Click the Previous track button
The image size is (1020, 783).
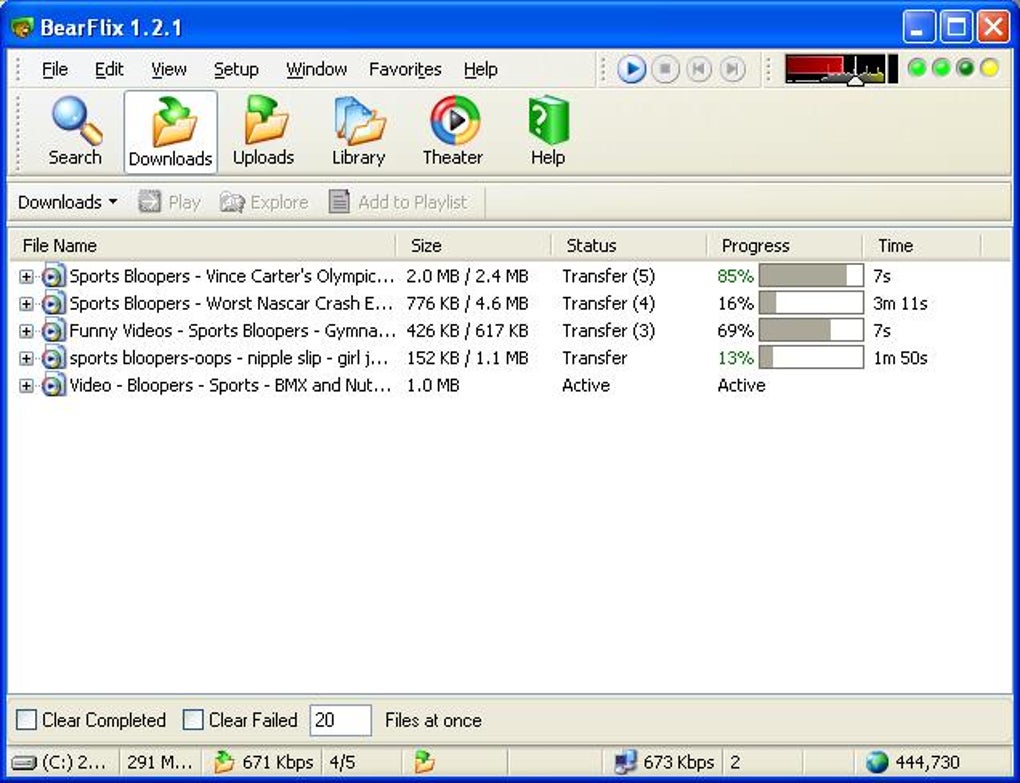coord(699,69)
